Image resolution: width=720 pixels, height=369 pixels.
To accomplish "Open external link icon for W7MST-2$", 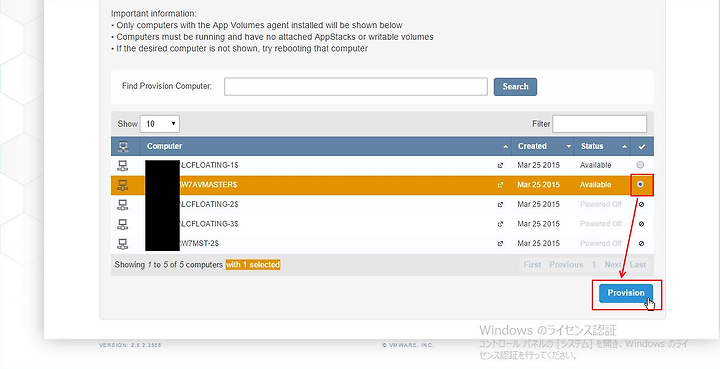I will 501,244.
